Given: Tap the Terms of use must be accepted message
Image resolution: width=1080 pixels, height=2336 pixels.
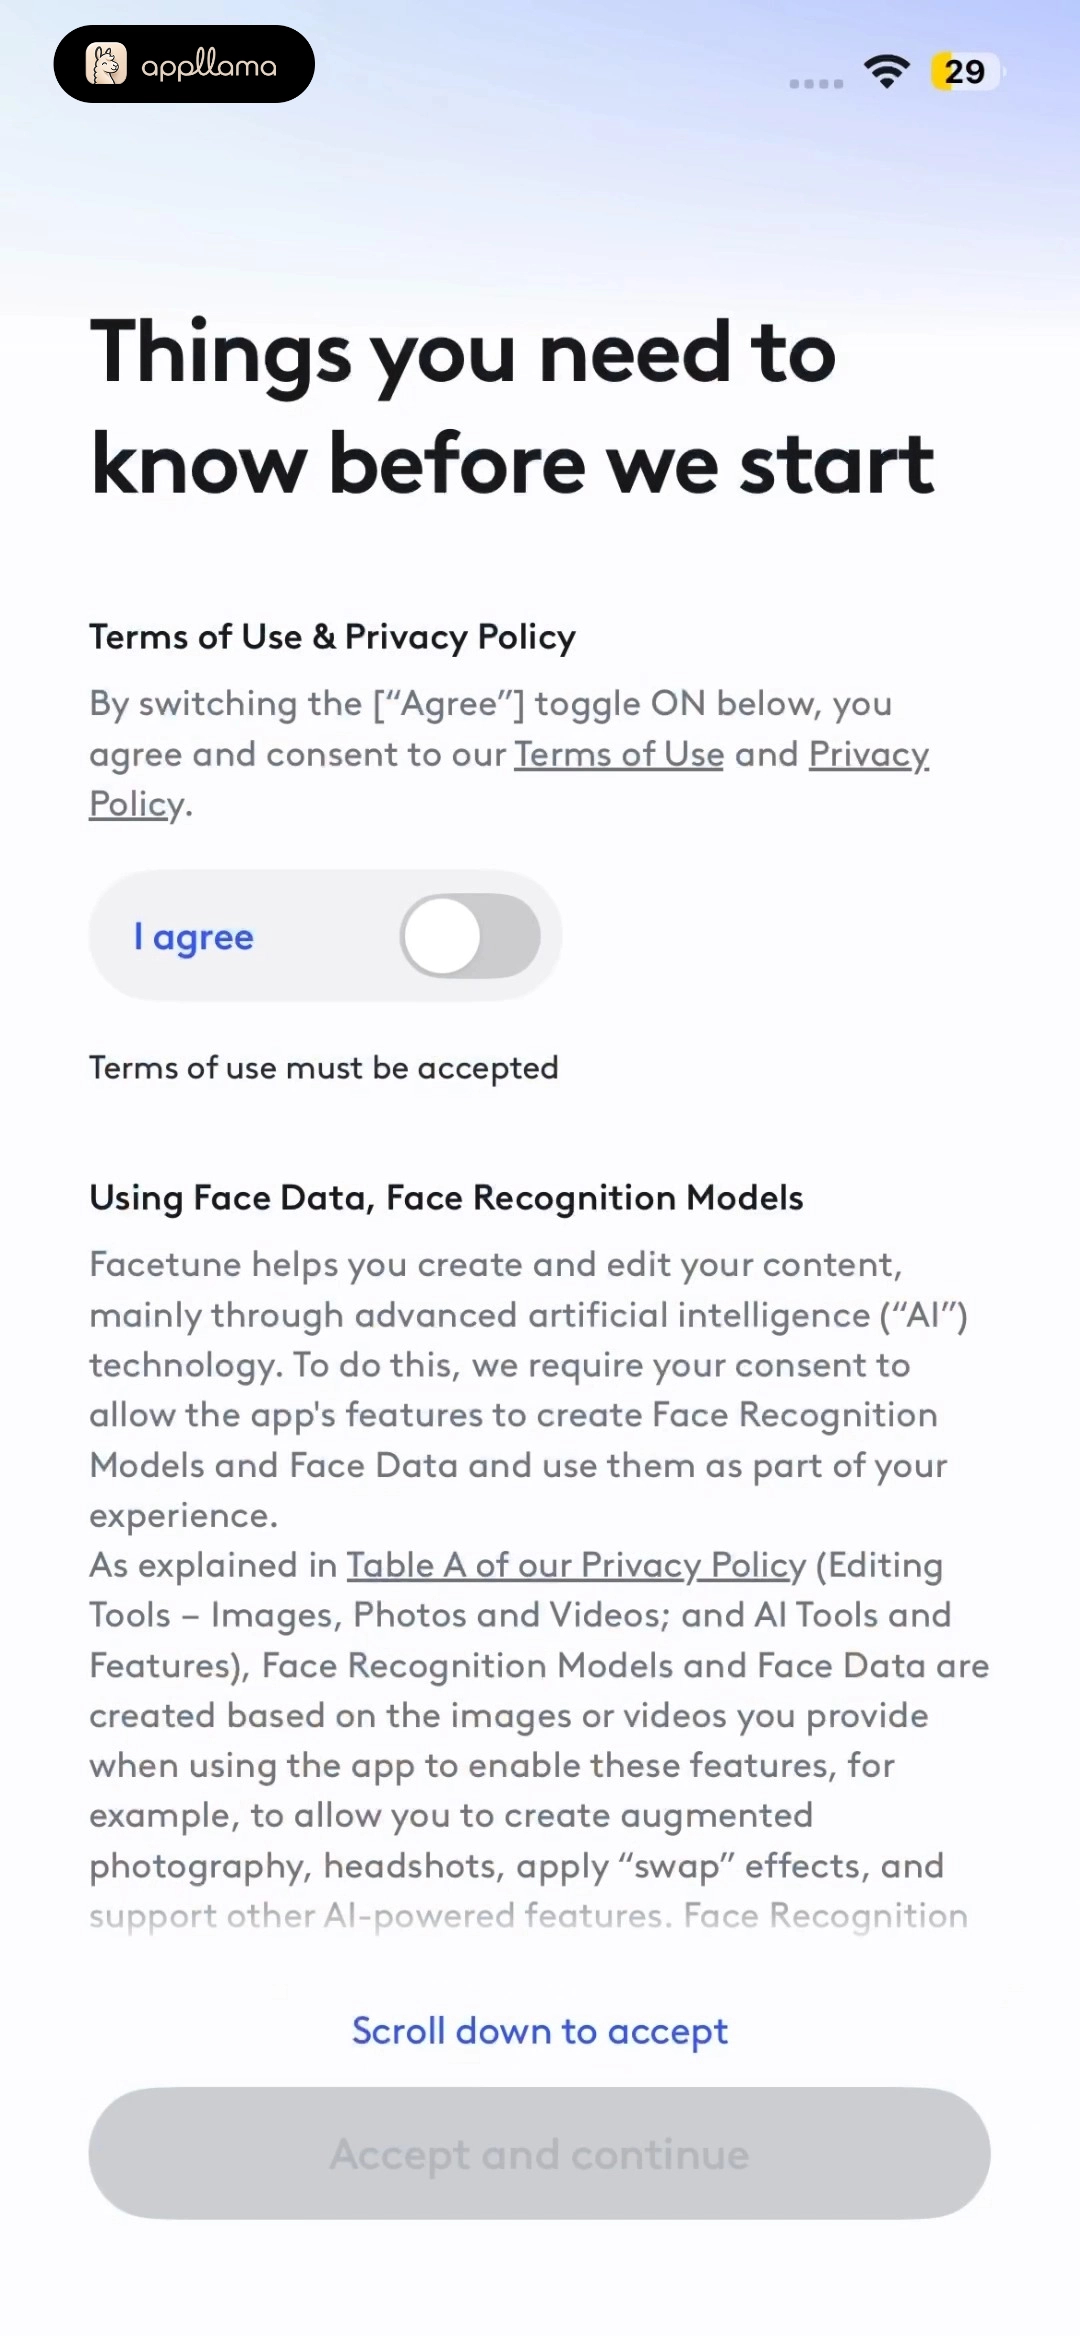Looking at the screenshot, I should pos(324,1068).
